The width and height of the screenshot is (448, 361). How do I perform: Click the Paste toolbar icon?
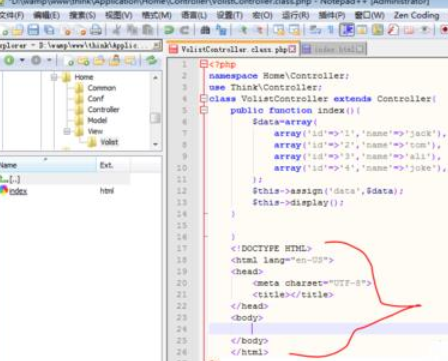(x=147, y=30)
